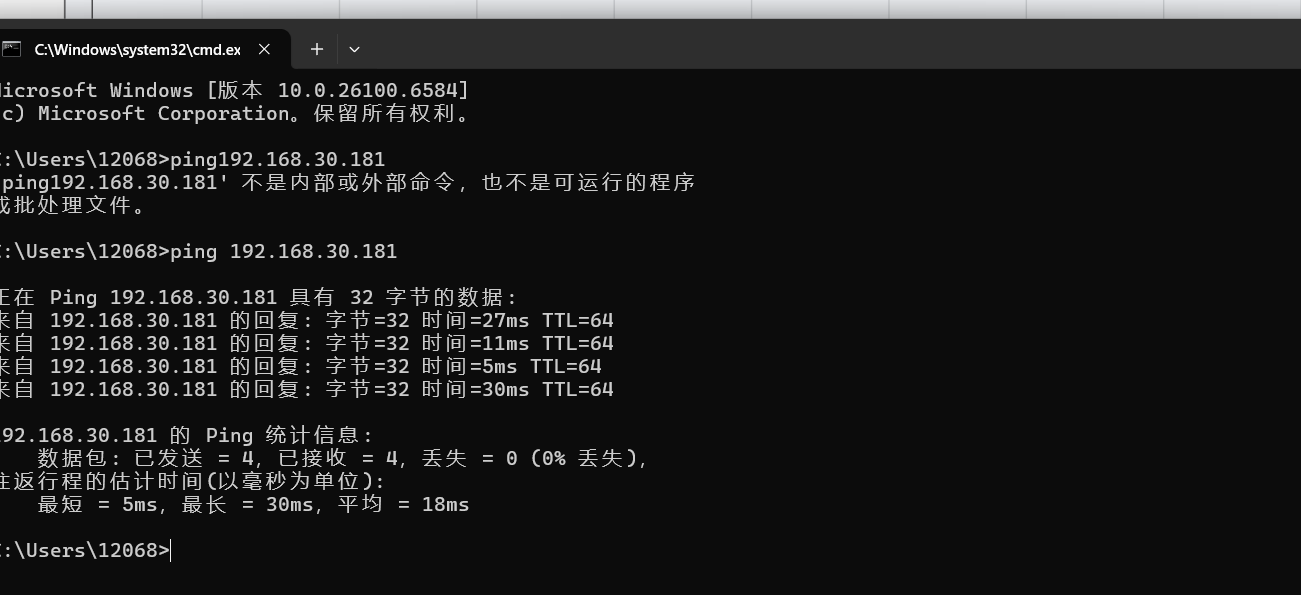Click the 'ping 192.168.30.181' command line
The image size is (1301, 595).
198,252
